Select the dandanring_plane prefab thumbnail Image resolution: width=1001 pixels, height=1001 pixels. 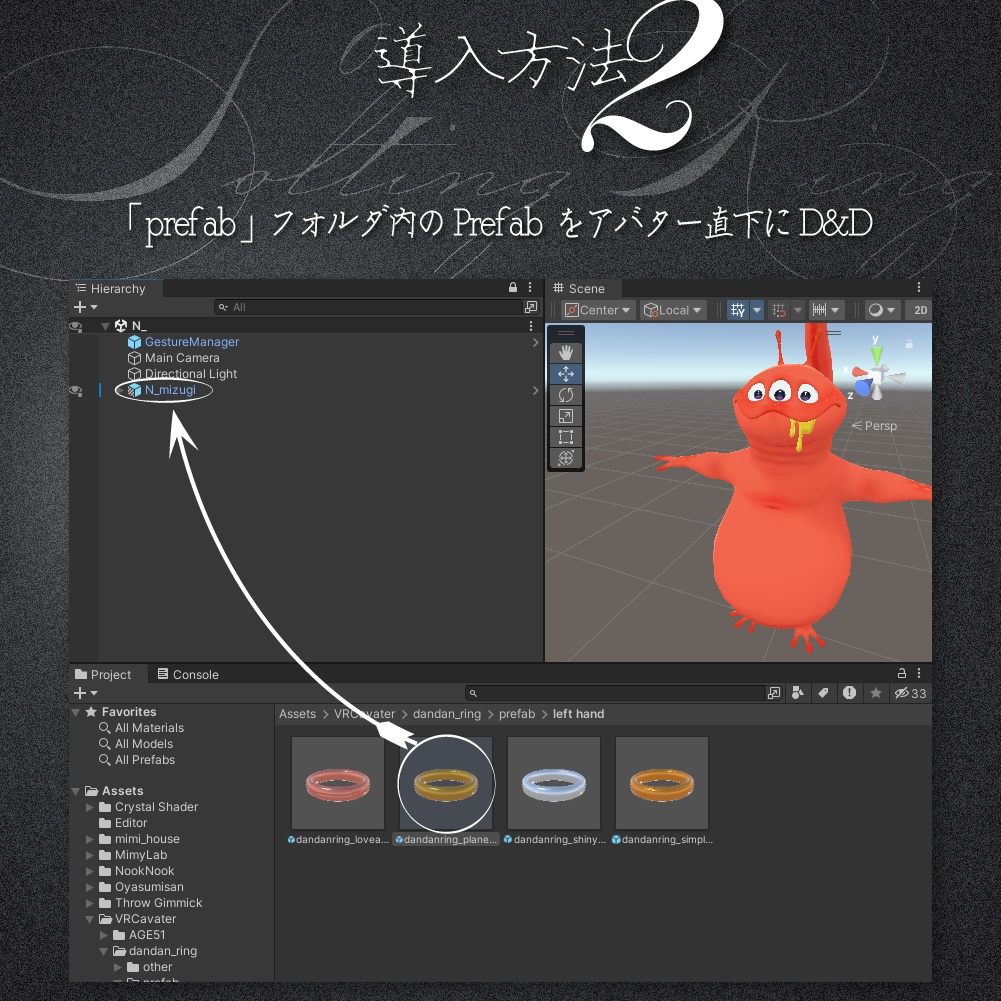(446, 783)
